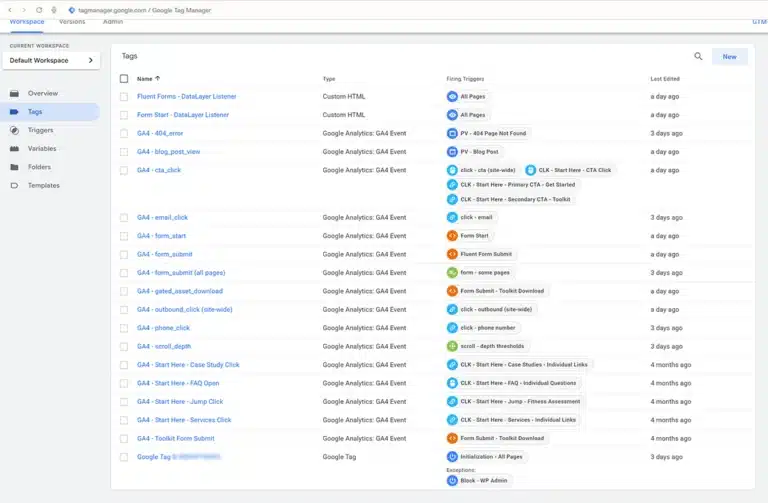The height and width of the screenshot is (503, 768).
Task: Open the GA4 - Start Here - Services Click tag
Action: tap(184, 420)
